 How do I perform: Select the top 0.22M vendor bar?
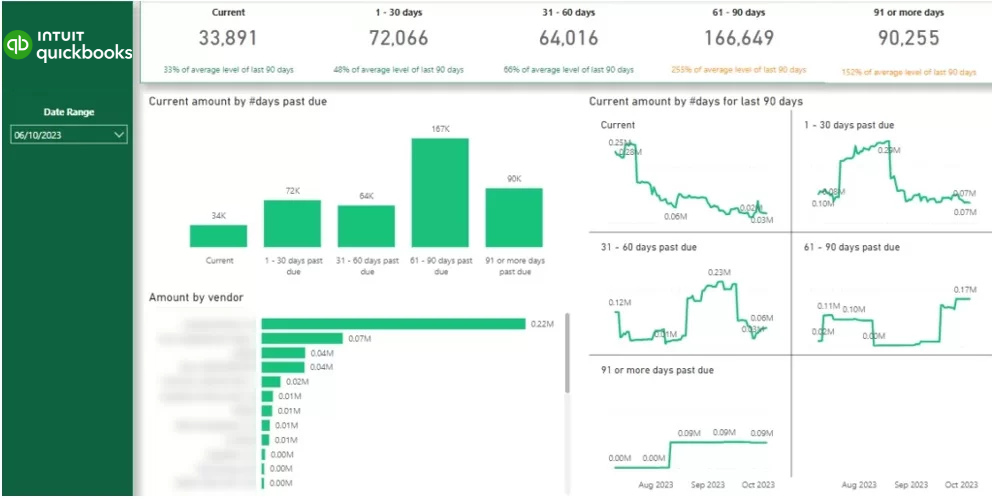393,323
